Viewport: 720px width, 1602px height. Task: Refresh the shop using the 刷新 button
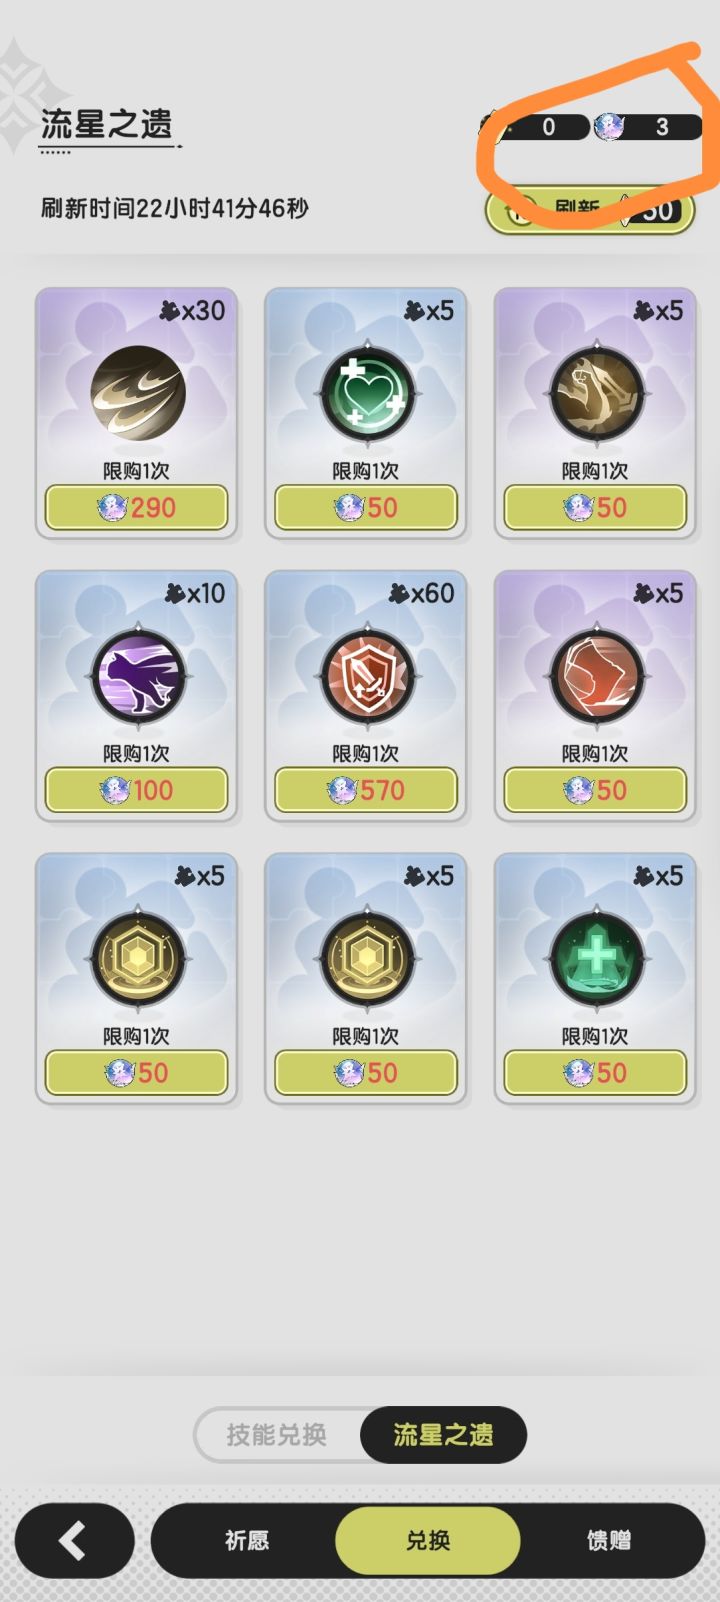pos(590,210)
